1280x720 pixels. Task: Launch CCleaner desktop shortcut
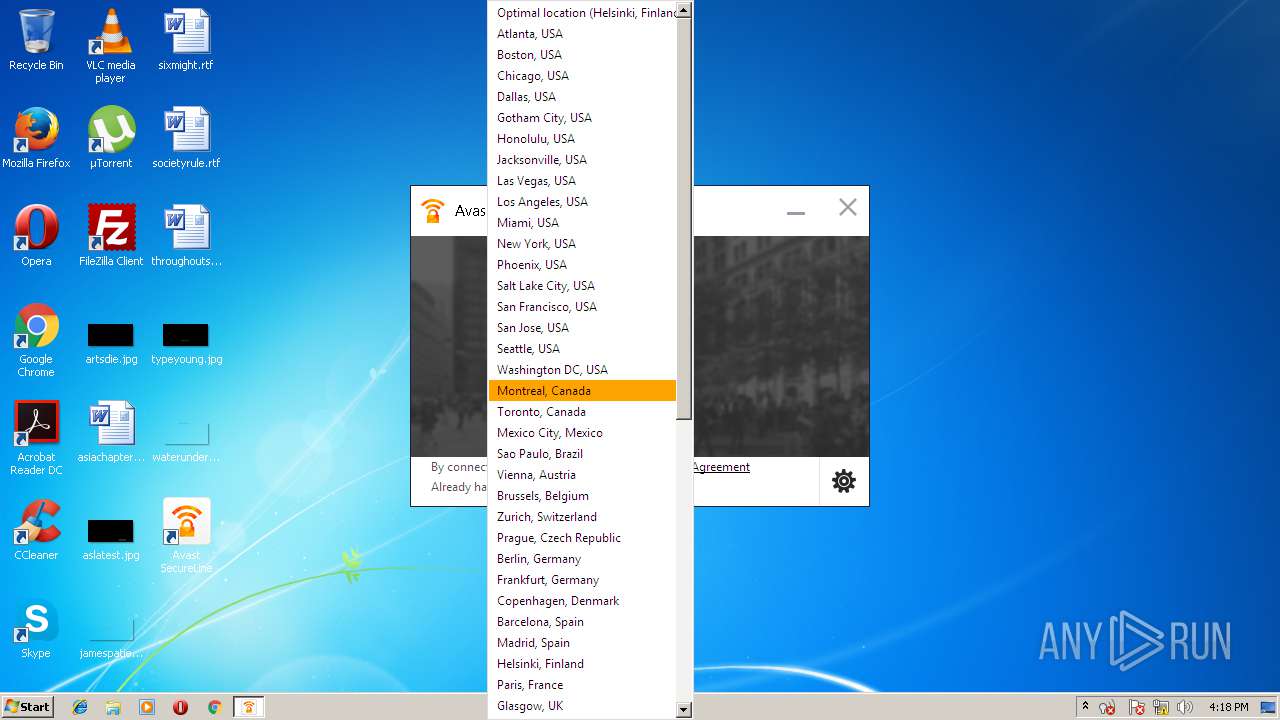coord(36,530)
